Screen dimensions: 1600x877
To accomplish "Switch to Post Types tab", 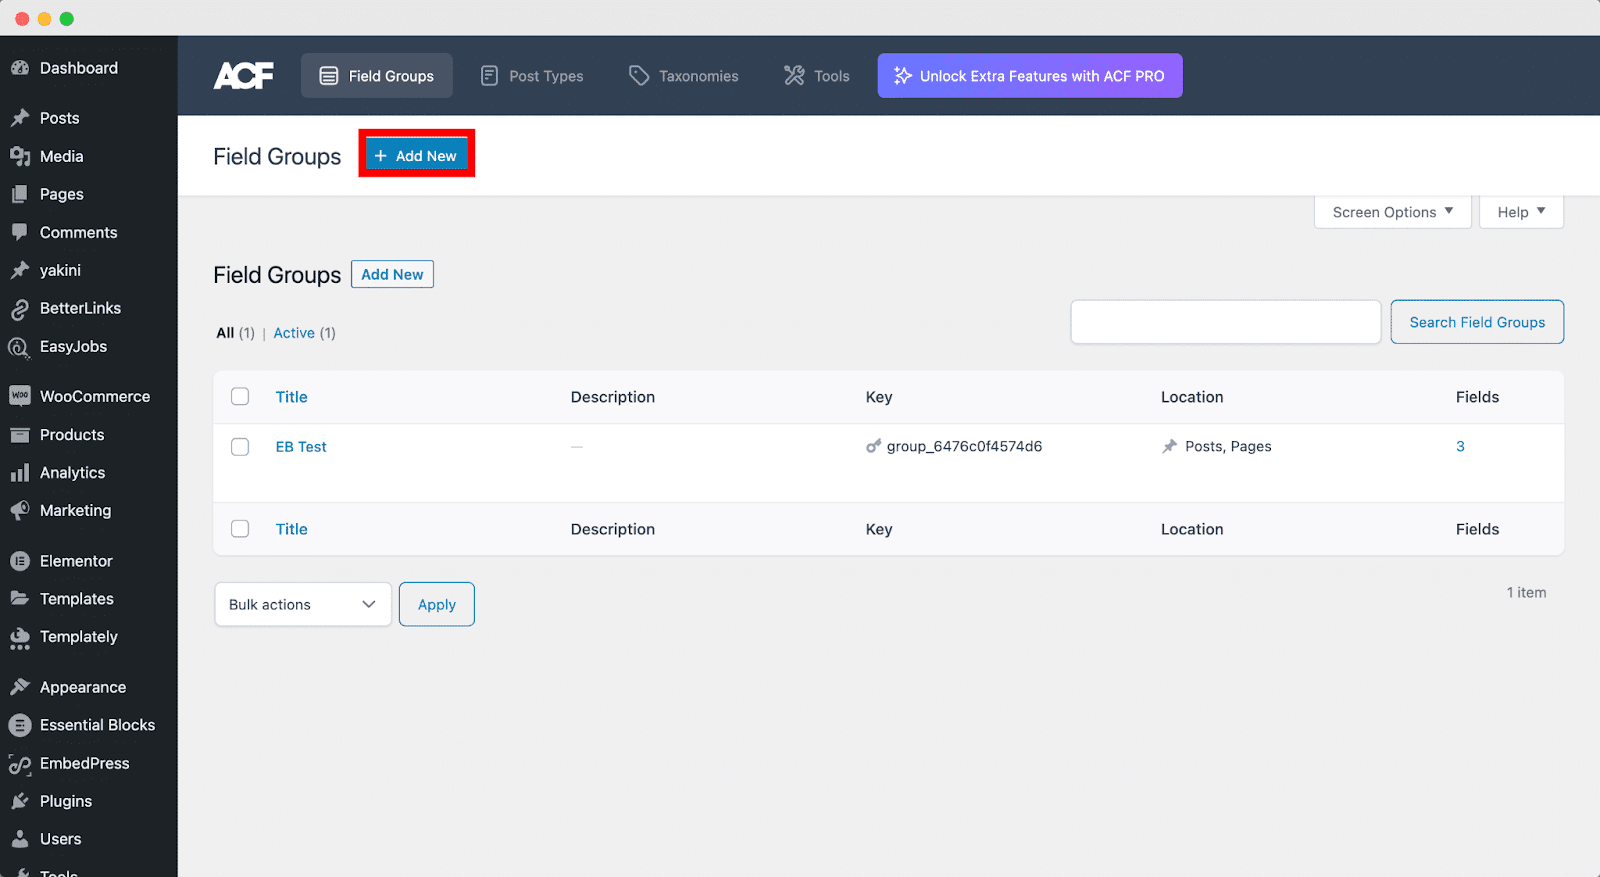I will (532, 76).
